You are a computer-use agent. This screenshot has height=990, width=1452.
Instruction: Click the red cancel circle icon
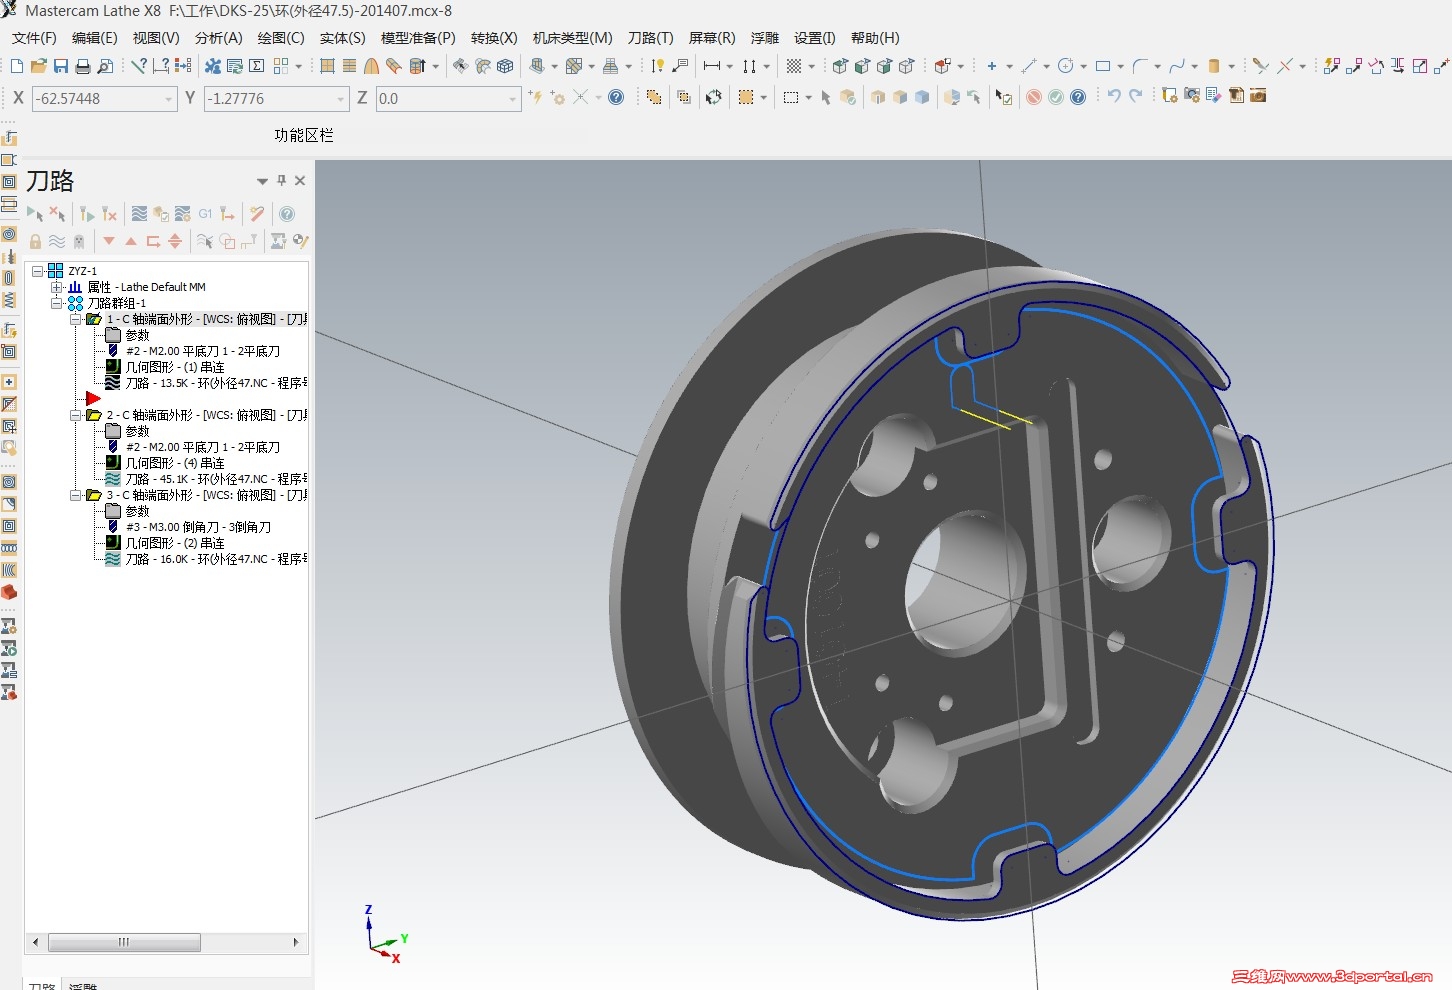[1034, 97]
